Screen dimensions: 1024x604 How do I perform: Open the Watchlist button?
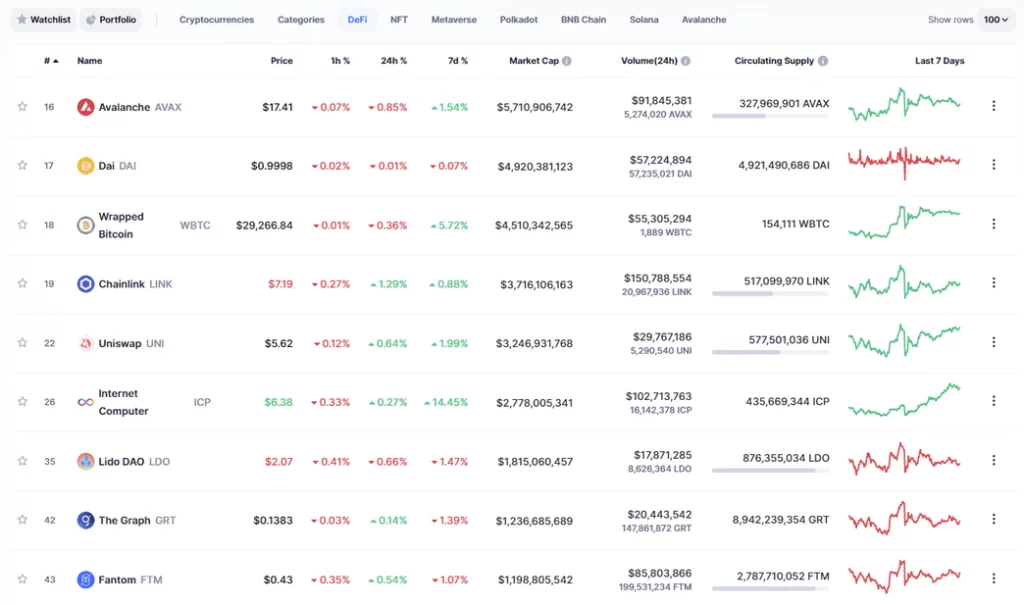[x=43, y=20]
